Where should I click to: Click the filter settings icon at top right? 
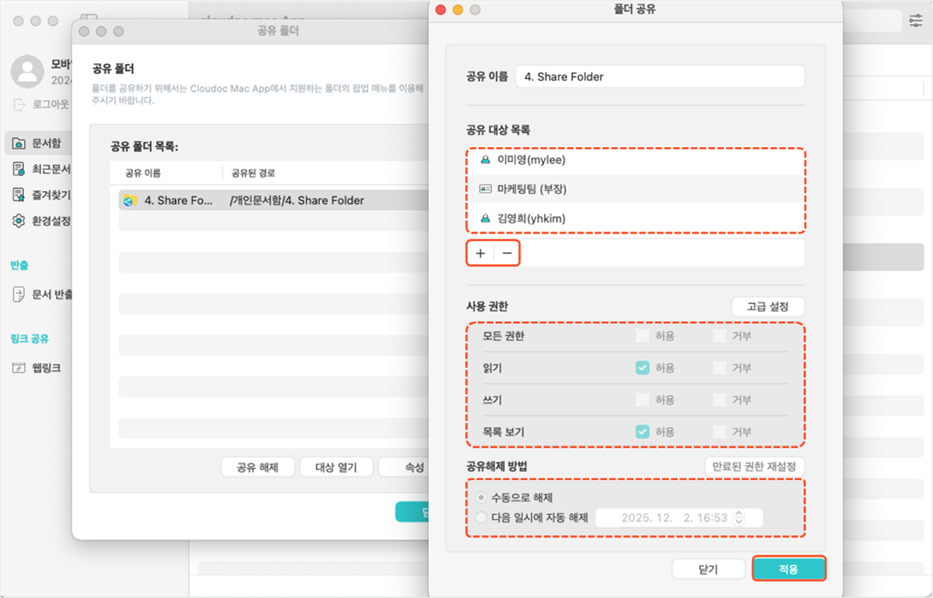[916, 20]
